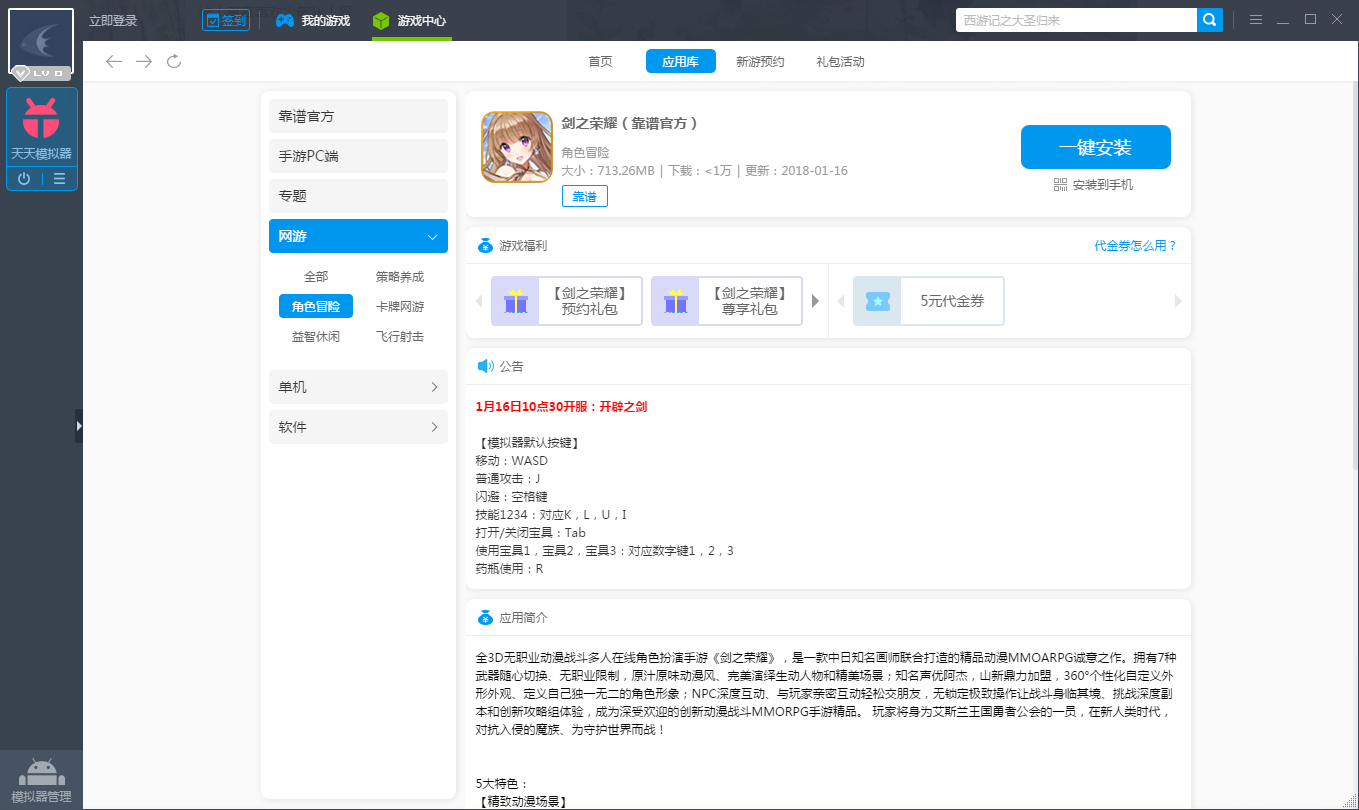Click the 剑之荣耀（靠谱官方） title

pos(629,124)
